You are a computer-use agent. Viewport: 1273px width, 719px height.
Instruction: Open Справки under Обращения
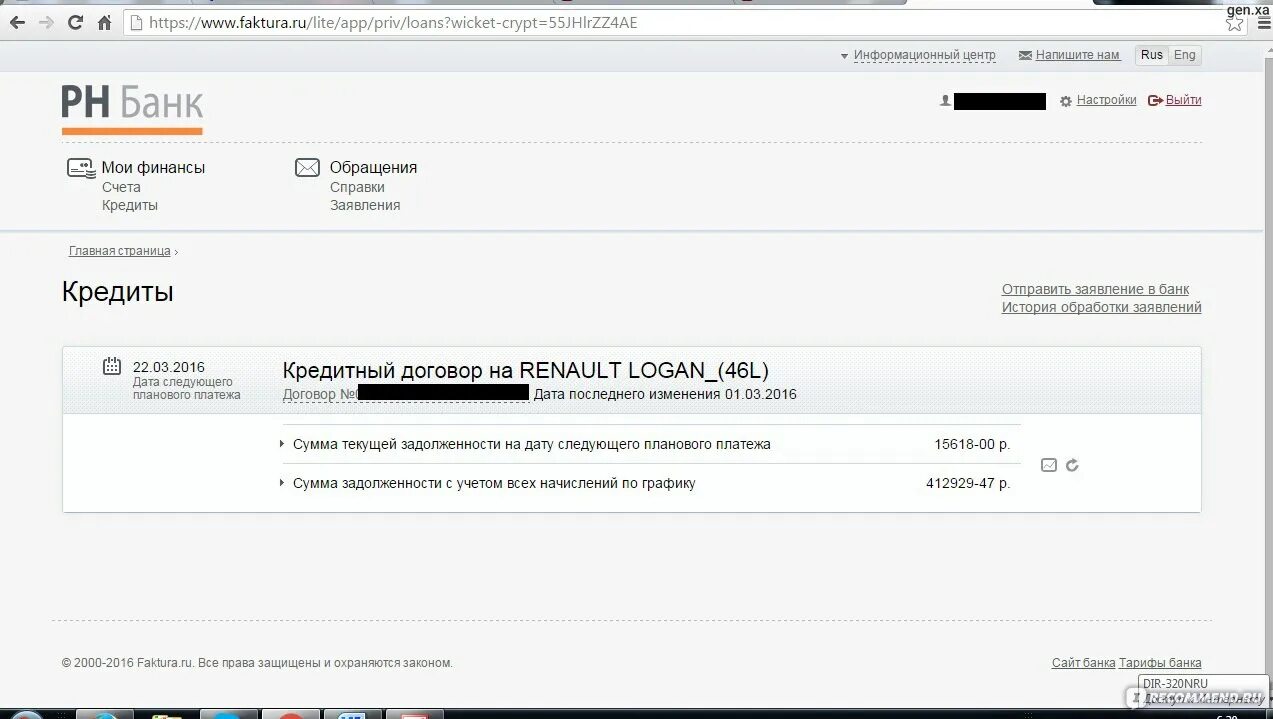(357, 187)
